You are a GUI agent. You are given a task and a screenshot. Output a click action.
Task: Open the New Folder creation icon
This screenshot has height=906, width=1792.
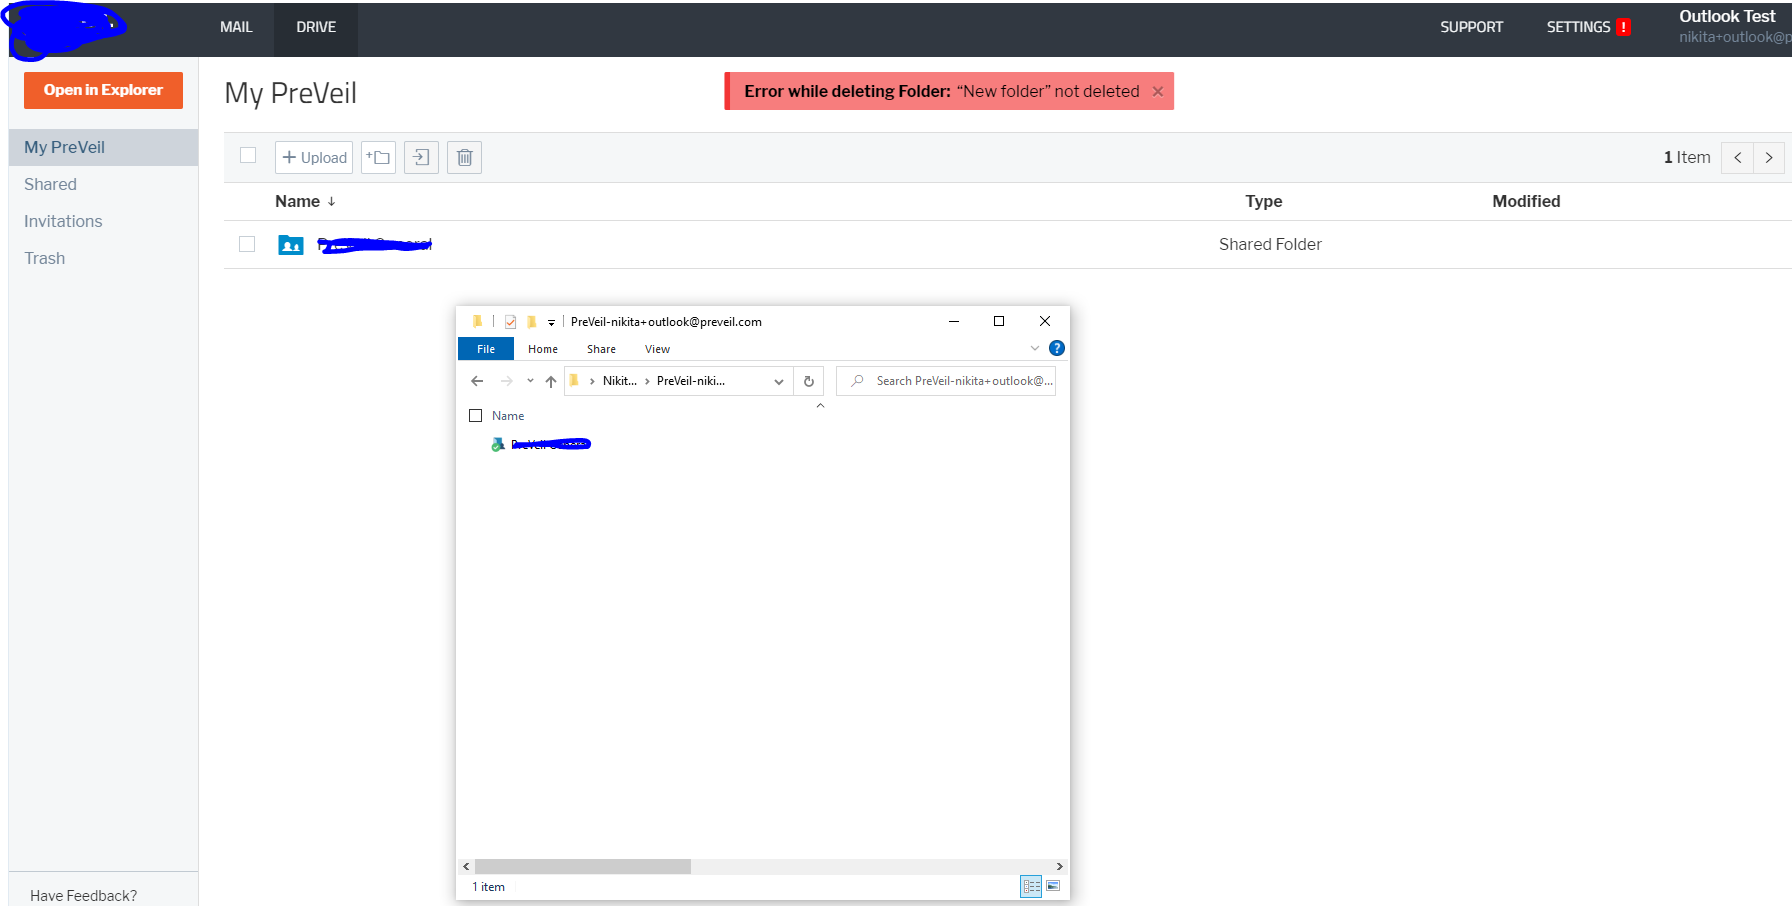(x=378, y=157)
